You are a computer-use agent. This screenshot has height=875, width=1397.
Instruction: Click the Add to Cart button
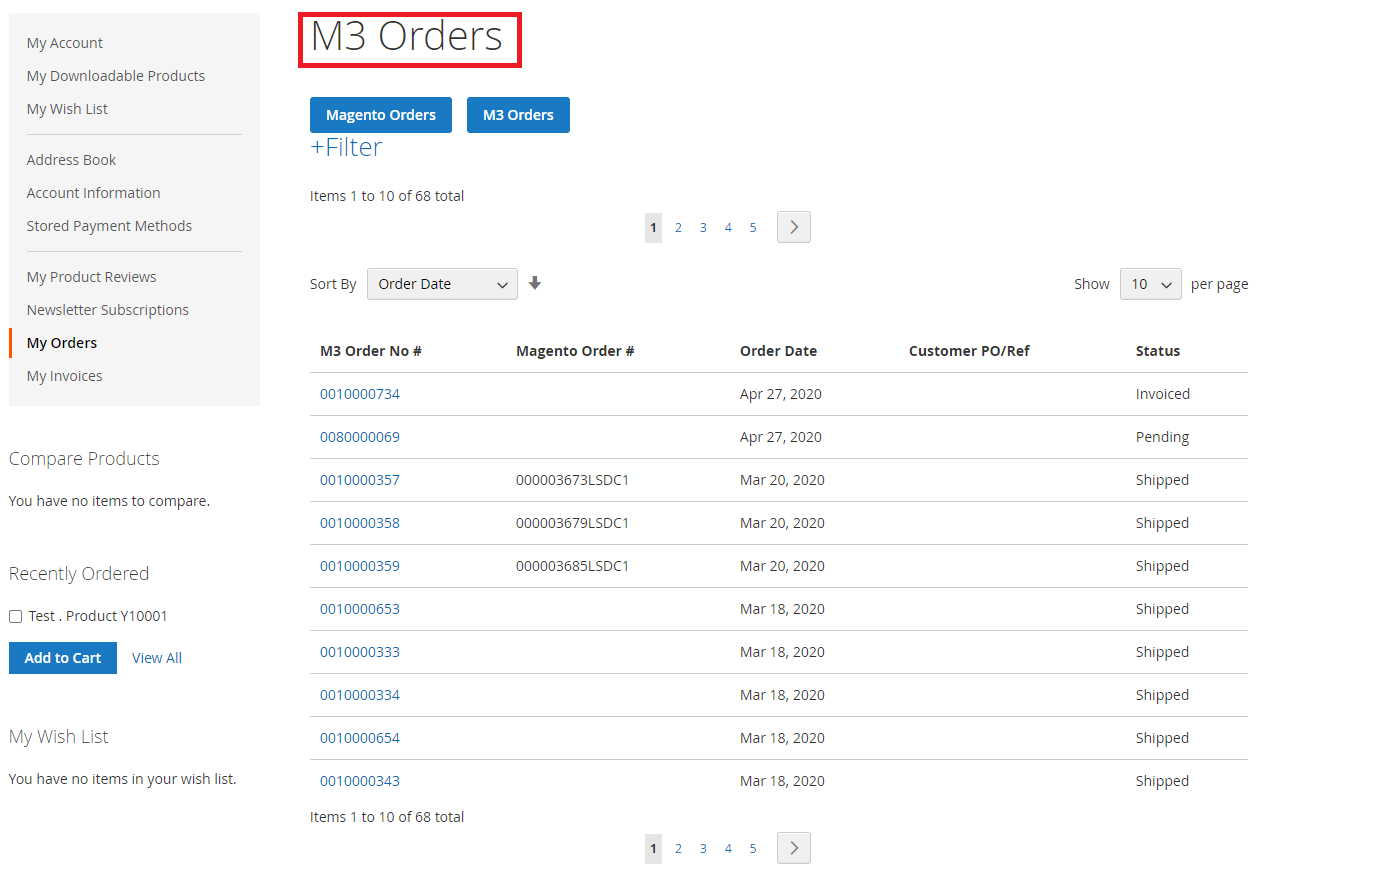pos(63,658)
